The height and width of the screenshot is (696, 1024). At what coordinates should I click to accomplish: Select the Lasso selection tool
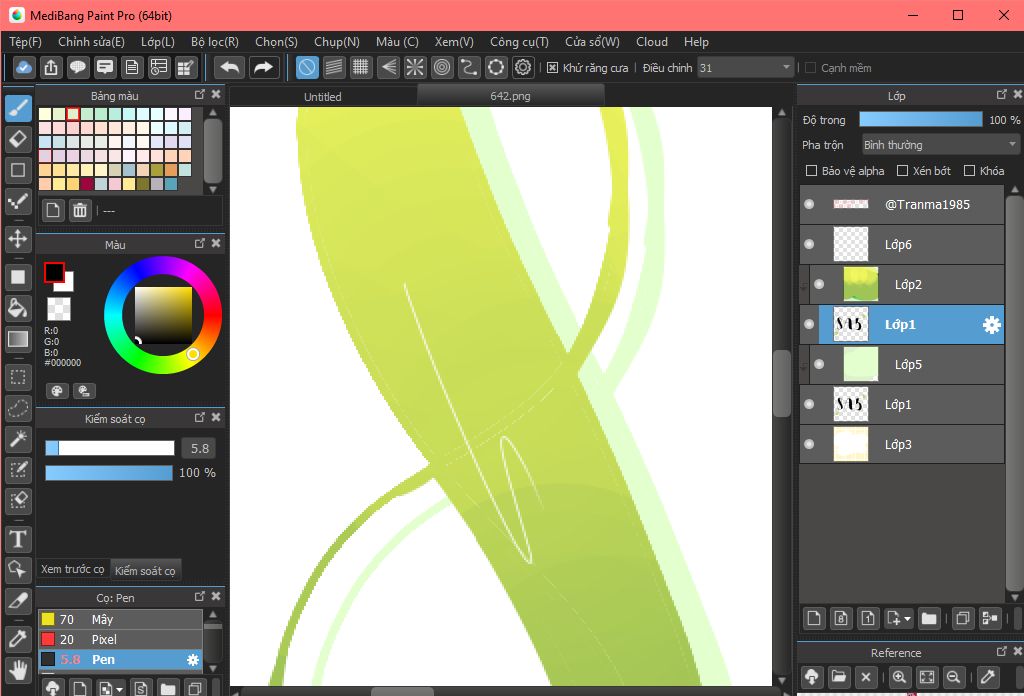coord(18,408)
